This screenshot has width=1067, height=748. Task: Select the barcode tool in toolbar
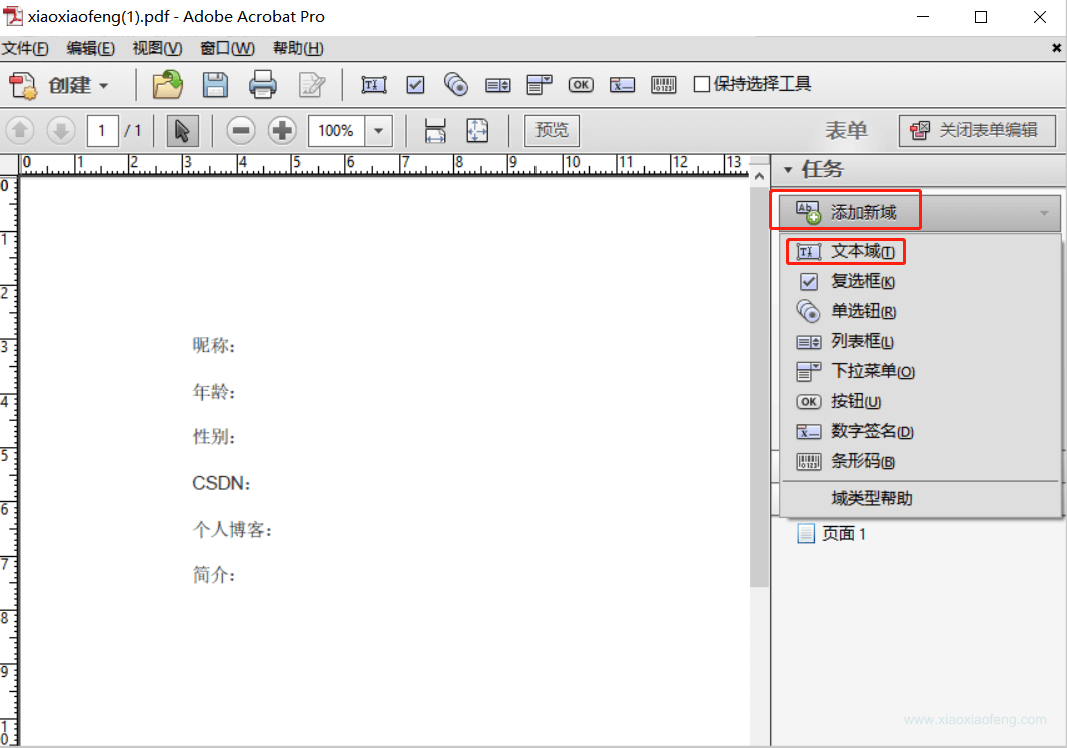click(663, 84)
